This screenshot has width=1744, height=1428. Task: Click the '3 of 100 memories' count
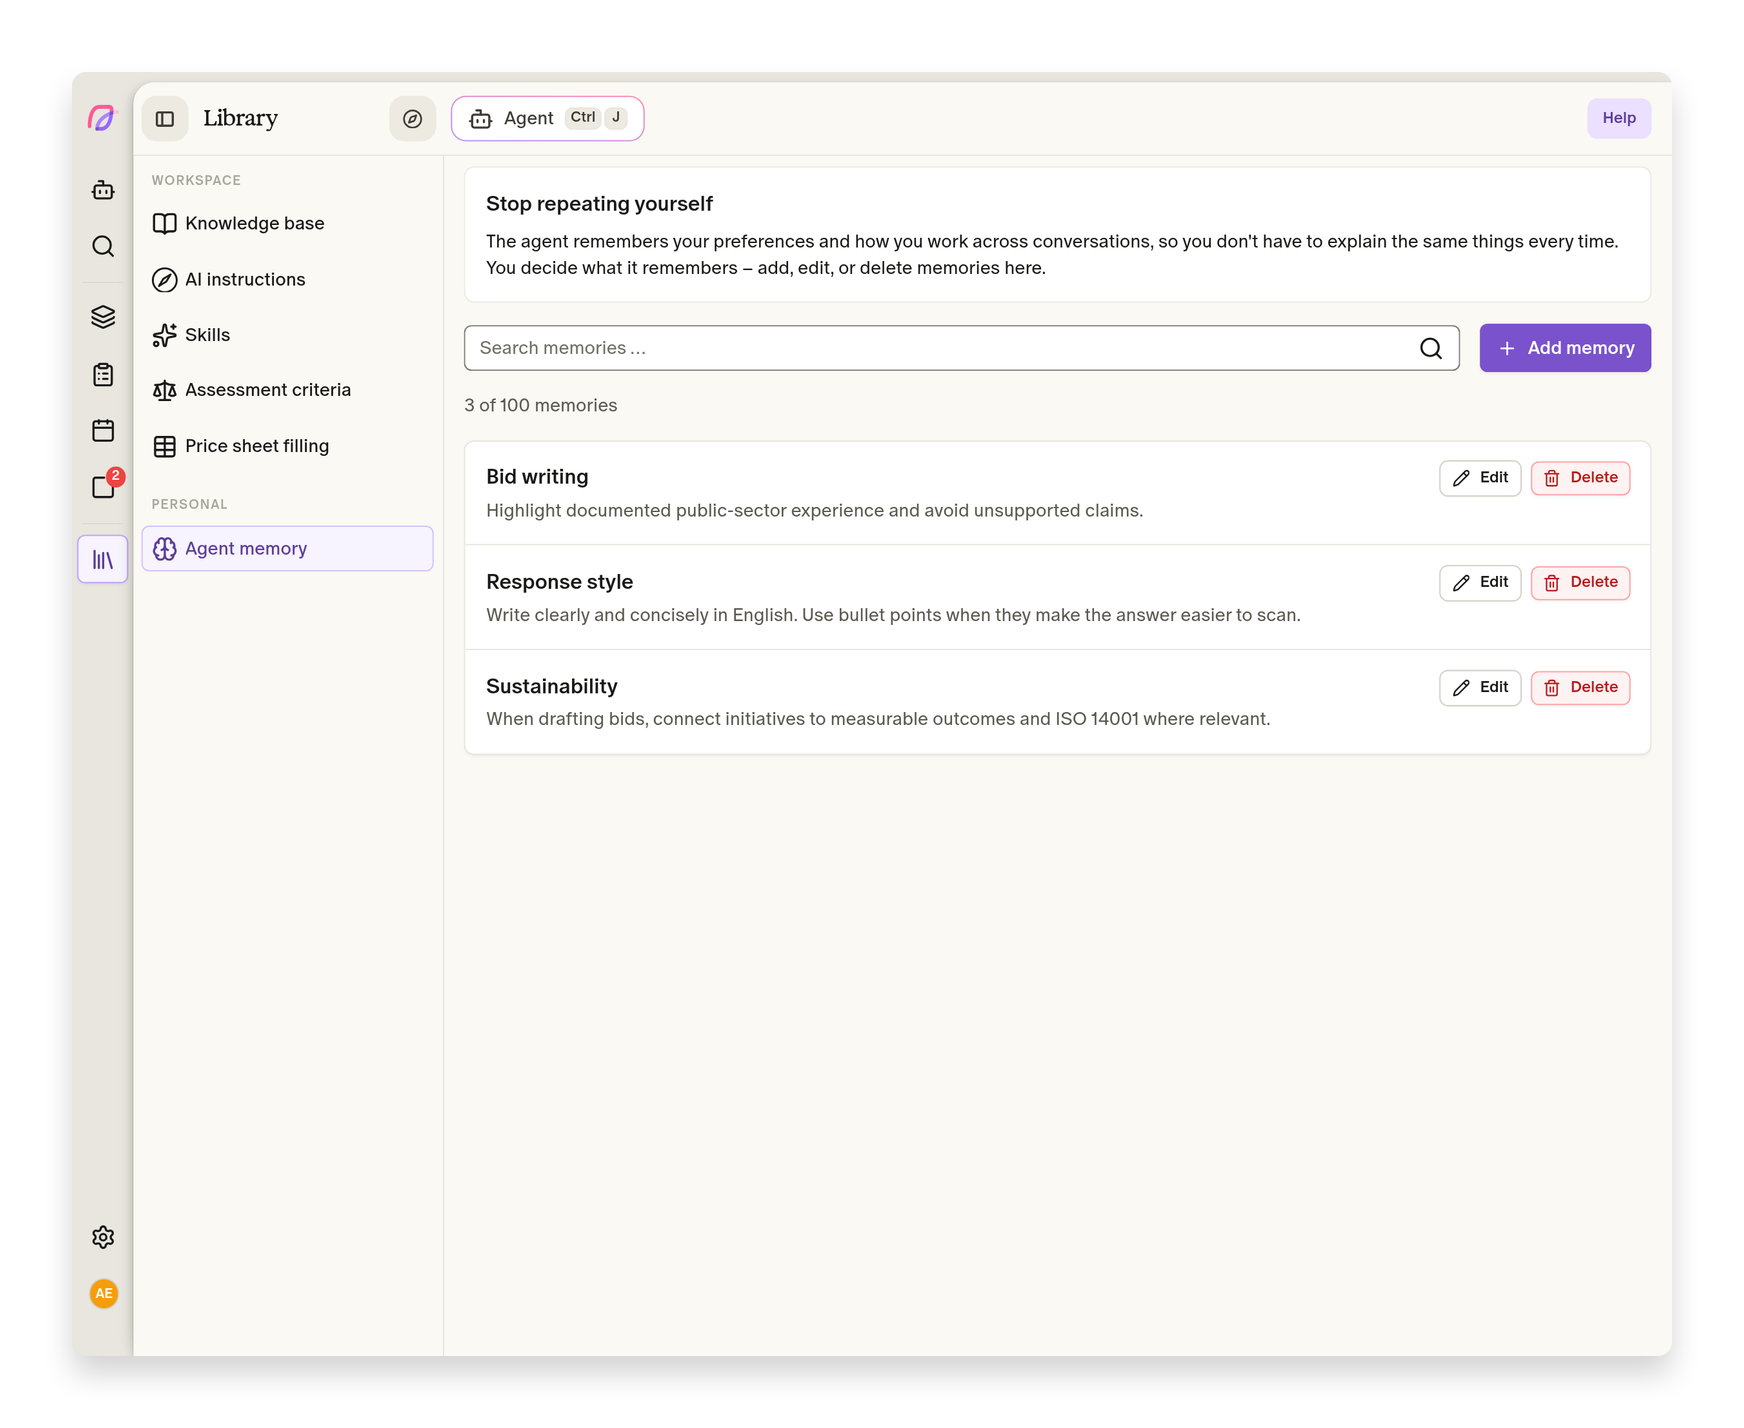tap(540, 405)
